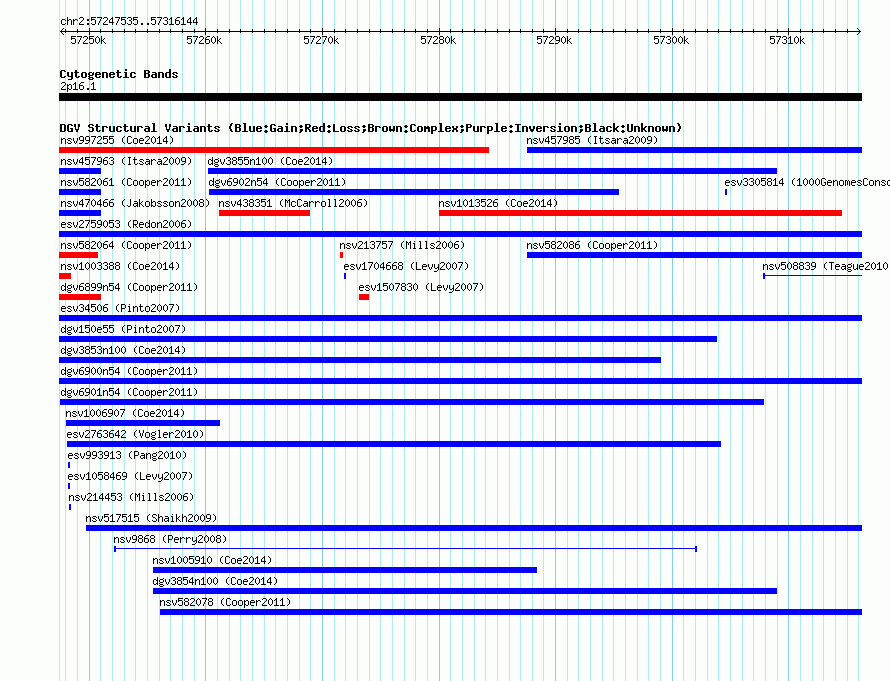Click the thin nsv9868 variant line
The height and width of the screenshot is (681, 890).
[x=405, y=549]
